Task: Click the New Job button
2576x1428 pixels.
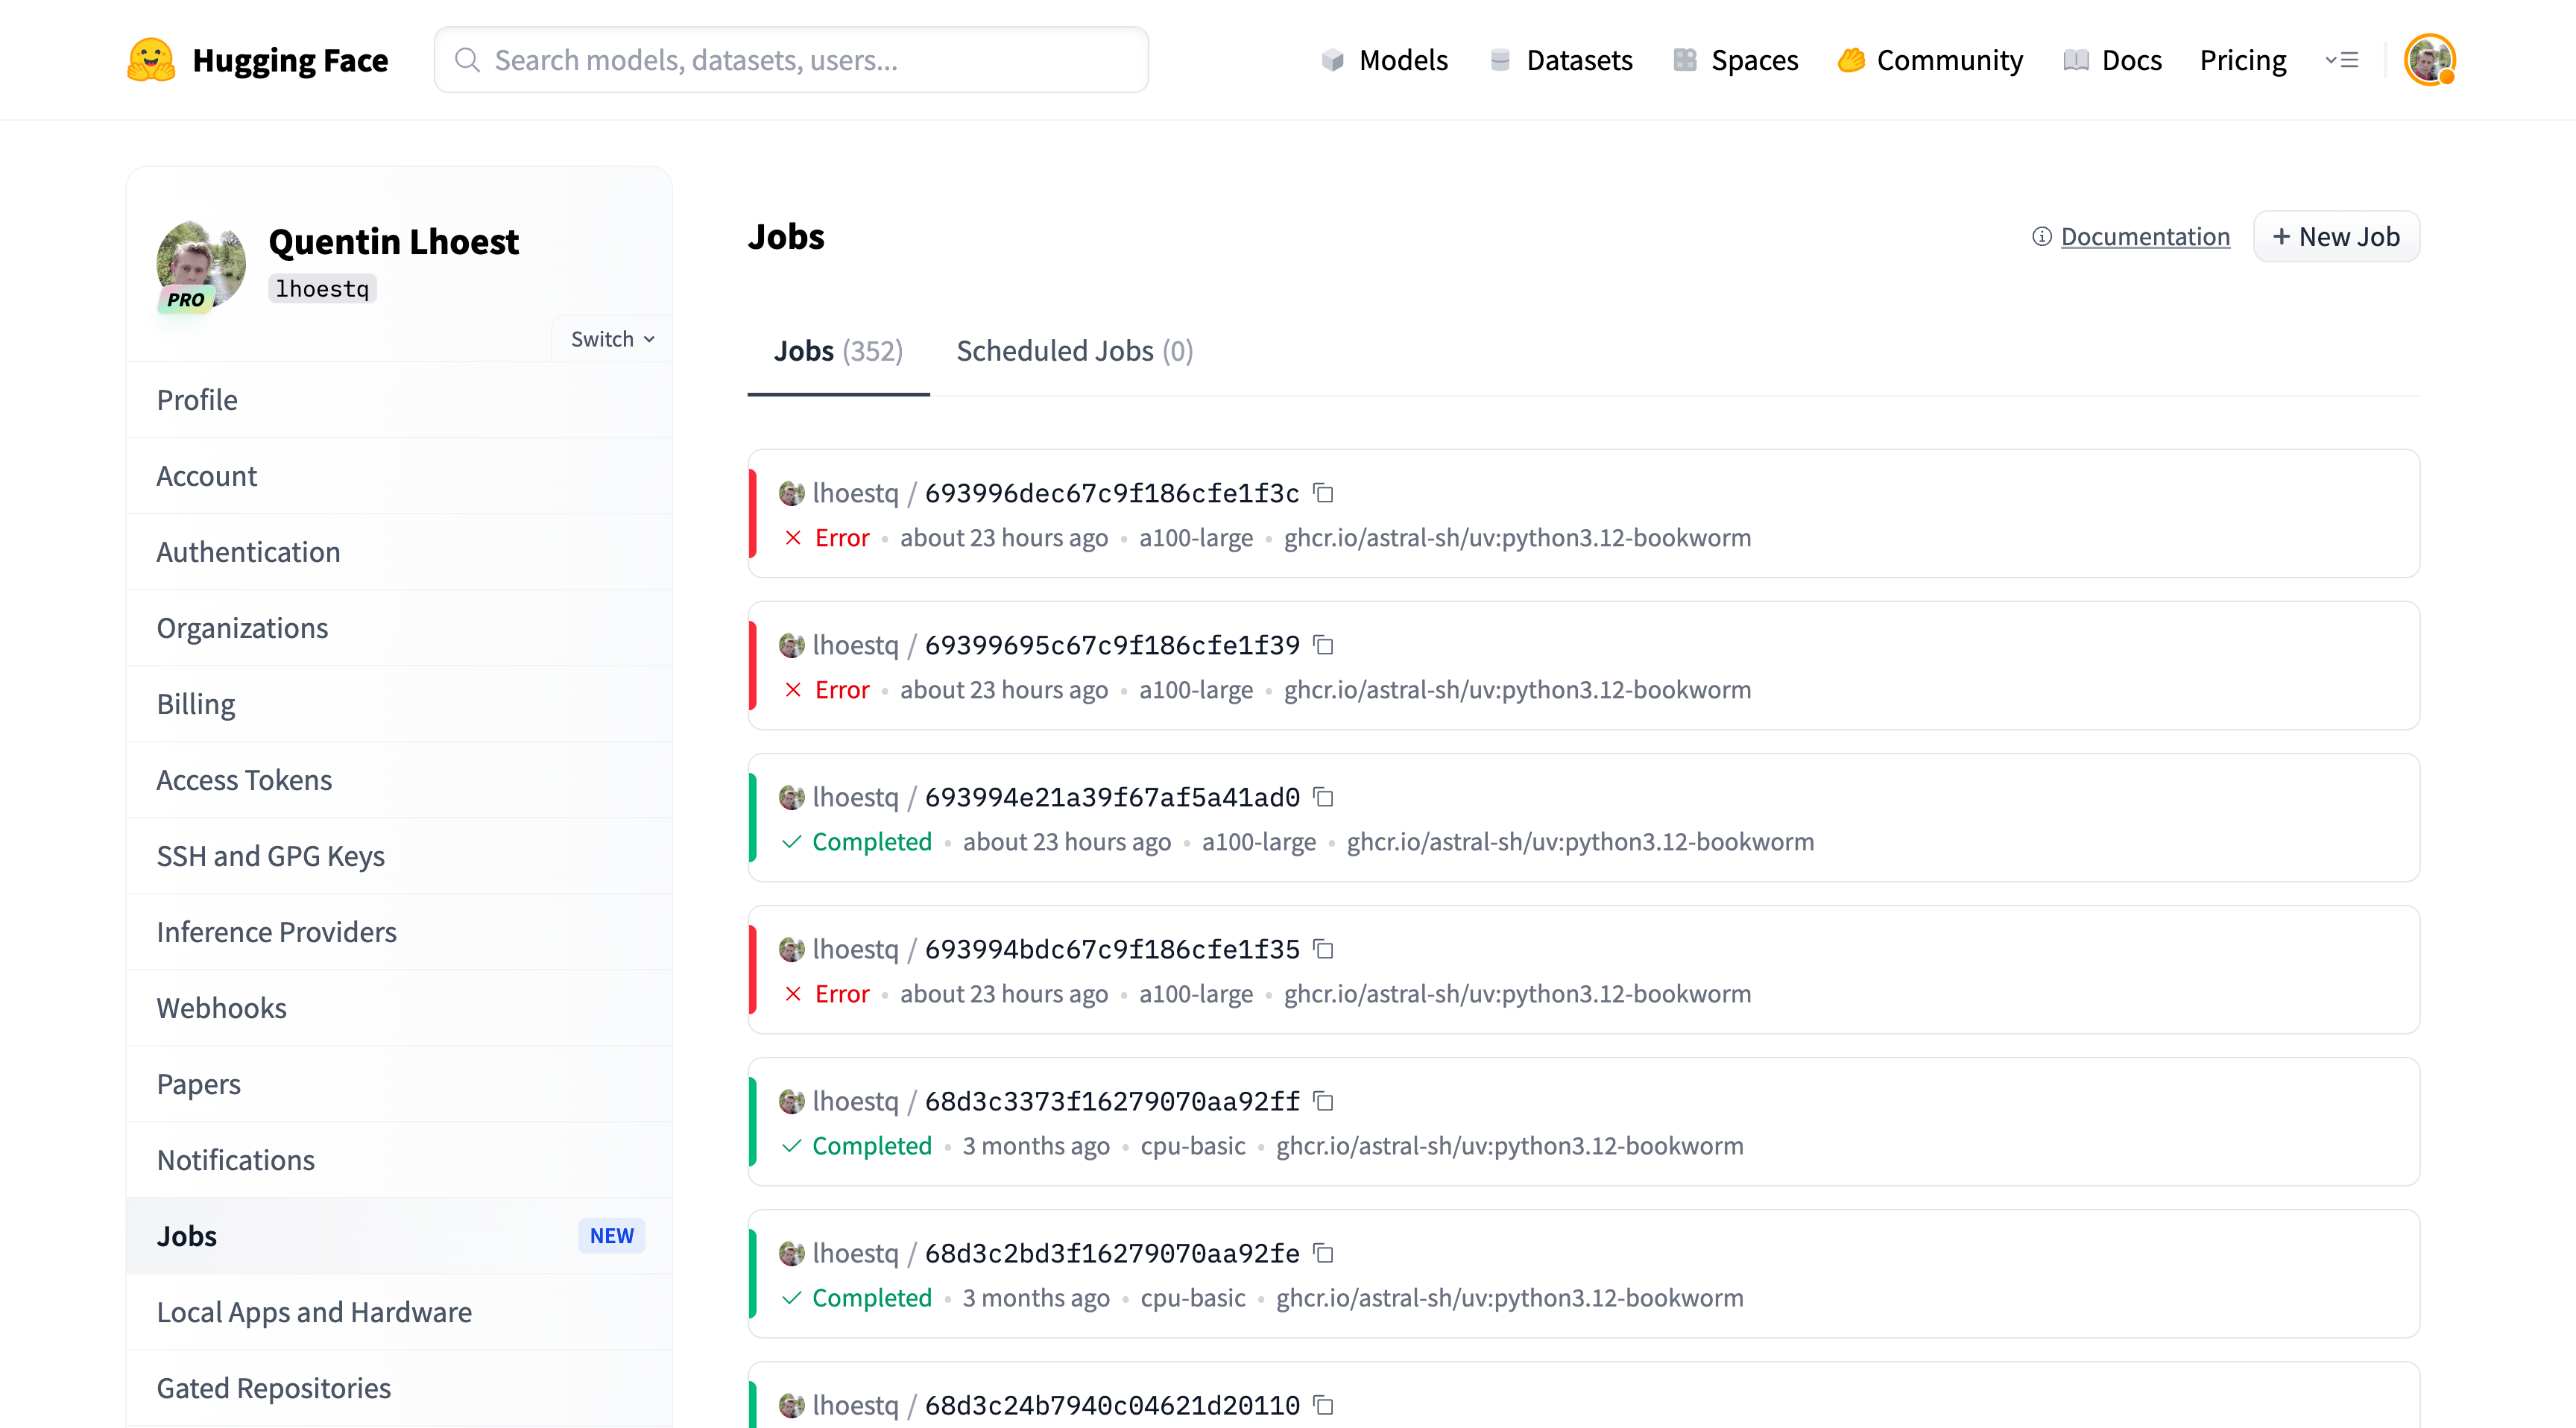Action: (x=2335, y=237)
